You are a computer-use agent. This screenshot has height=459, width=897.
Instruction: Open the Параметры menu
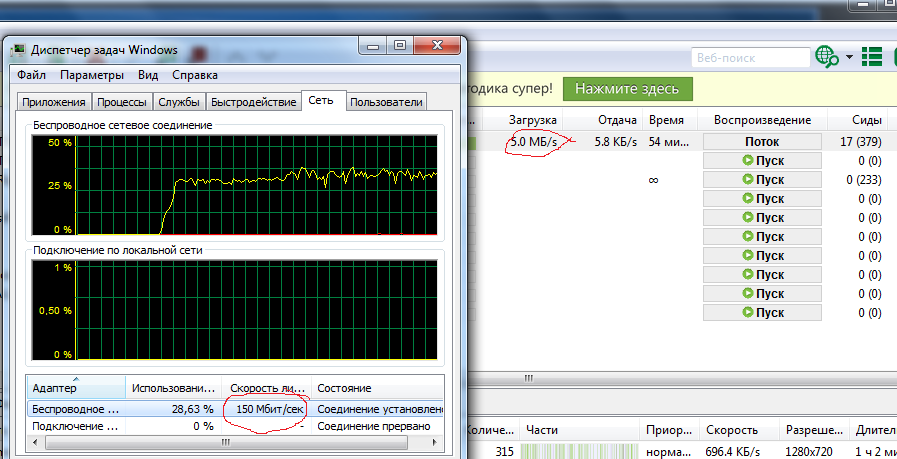tap(91, 75)
